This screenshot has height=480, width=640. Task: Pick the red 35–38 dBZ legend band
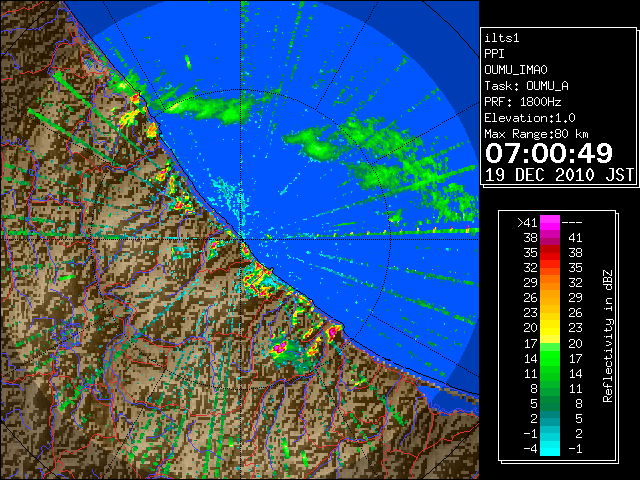[550, 253]
